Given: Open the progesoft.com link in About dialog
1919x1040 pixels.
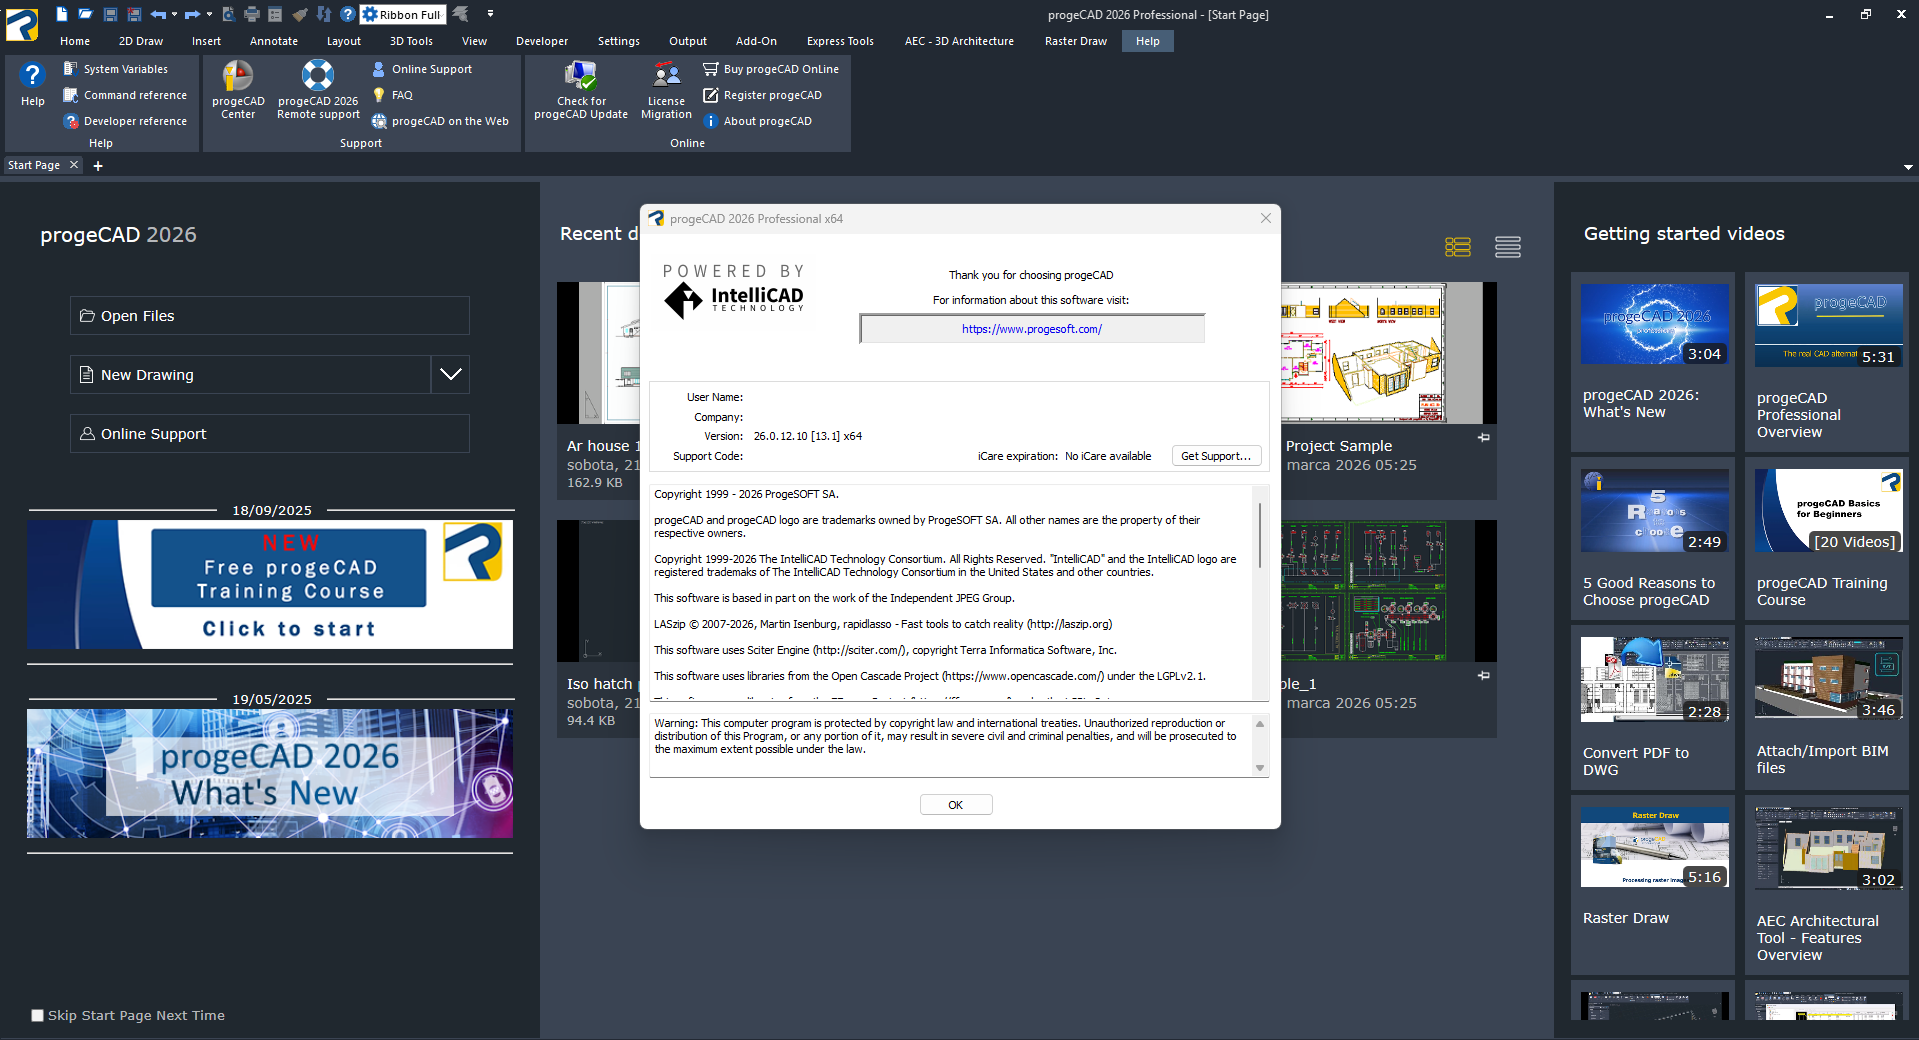Looking at the screenshot, I should 1032,329.
